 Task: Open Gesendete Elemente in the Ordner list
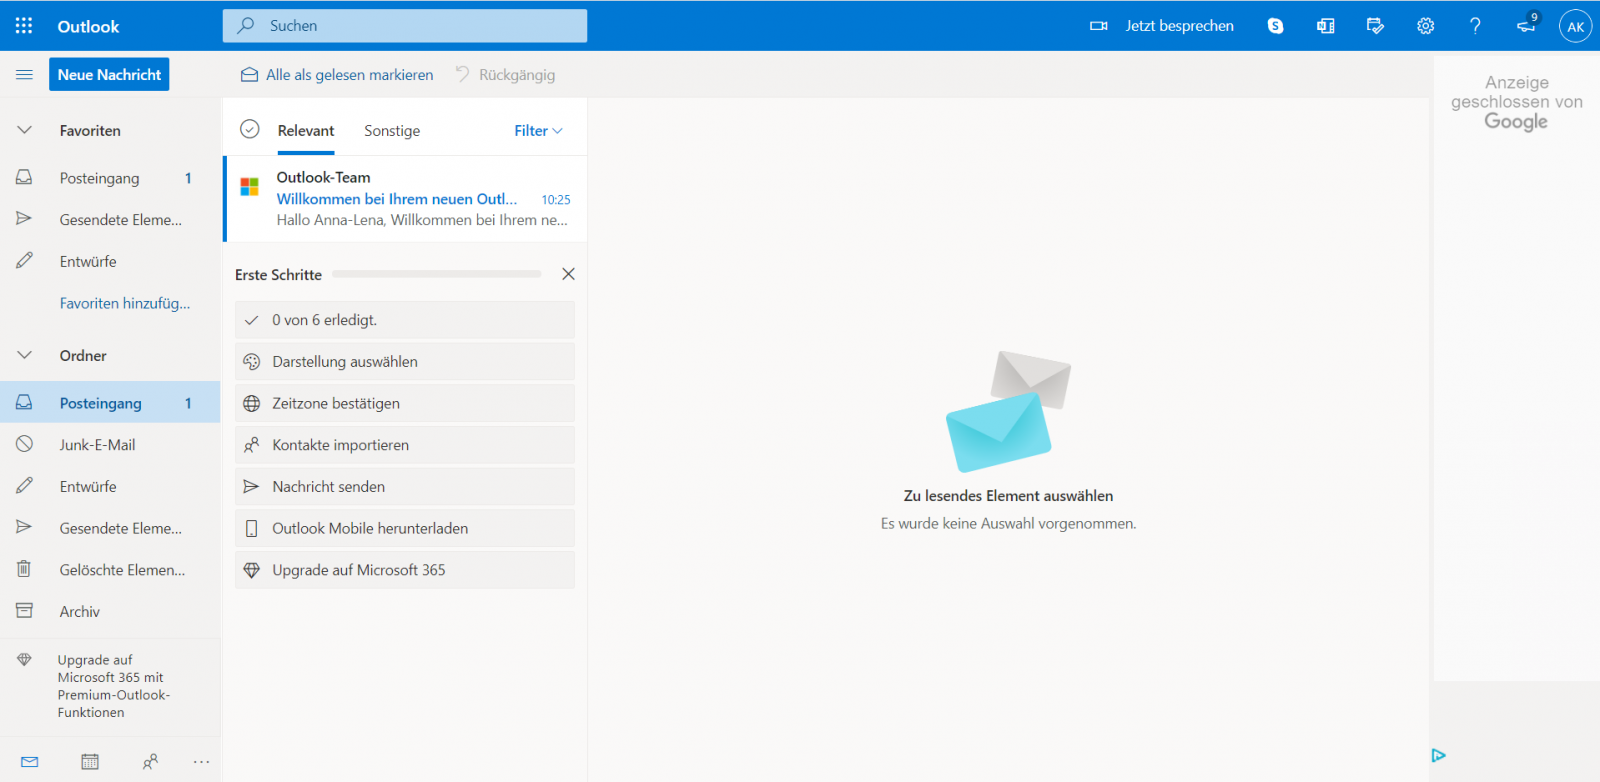(x=110, y=528)
